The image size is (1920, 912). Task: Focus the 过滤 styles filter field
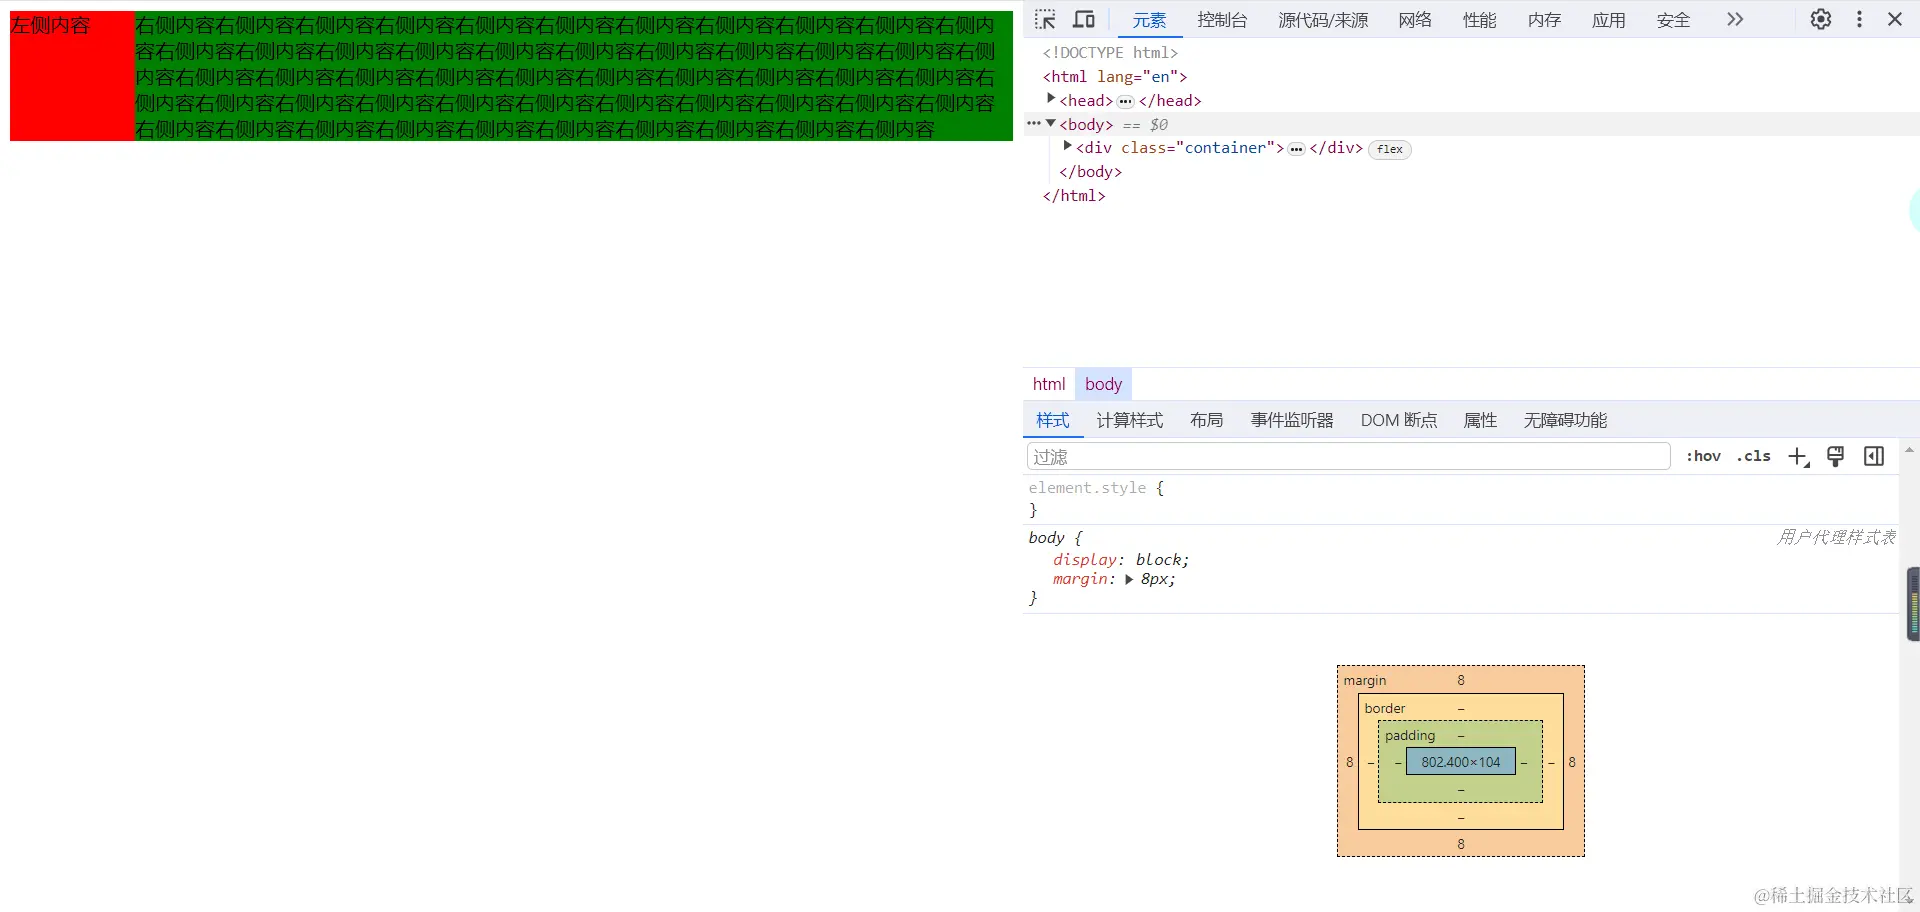pyautogui.click(x=1348, y=457)
